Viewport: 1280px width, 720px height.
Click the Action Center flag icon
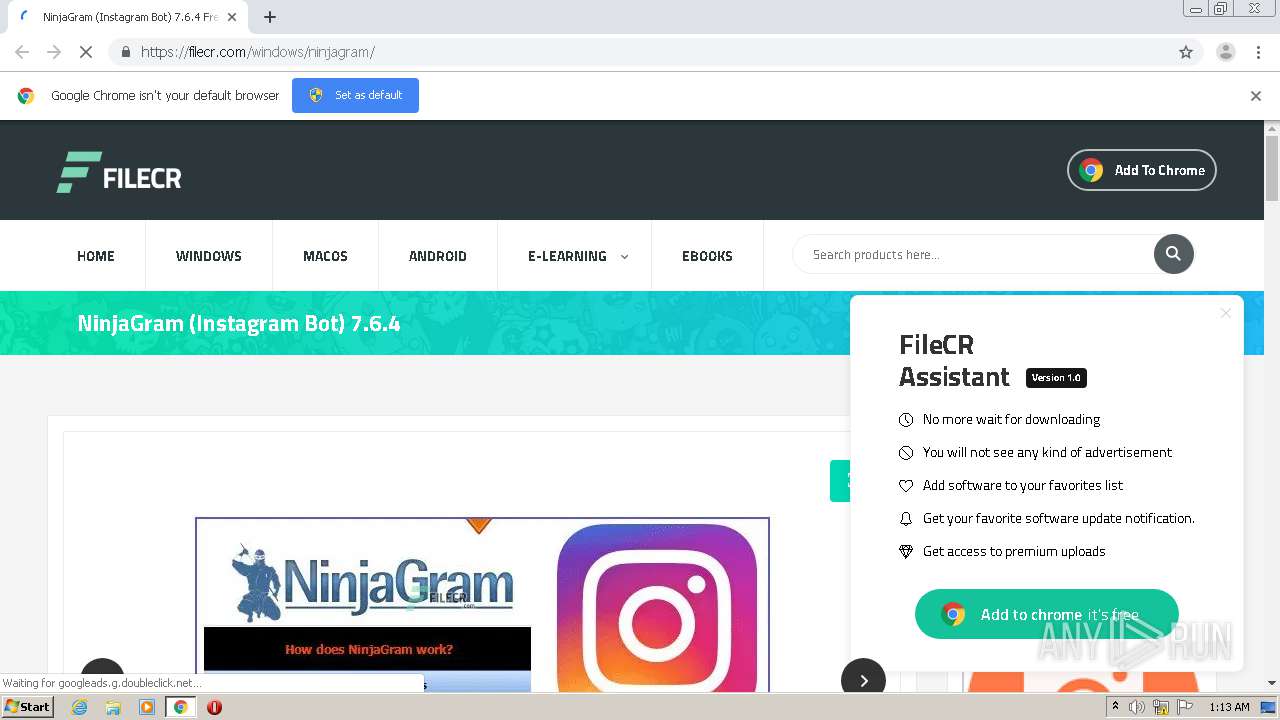coord(1185,707)
